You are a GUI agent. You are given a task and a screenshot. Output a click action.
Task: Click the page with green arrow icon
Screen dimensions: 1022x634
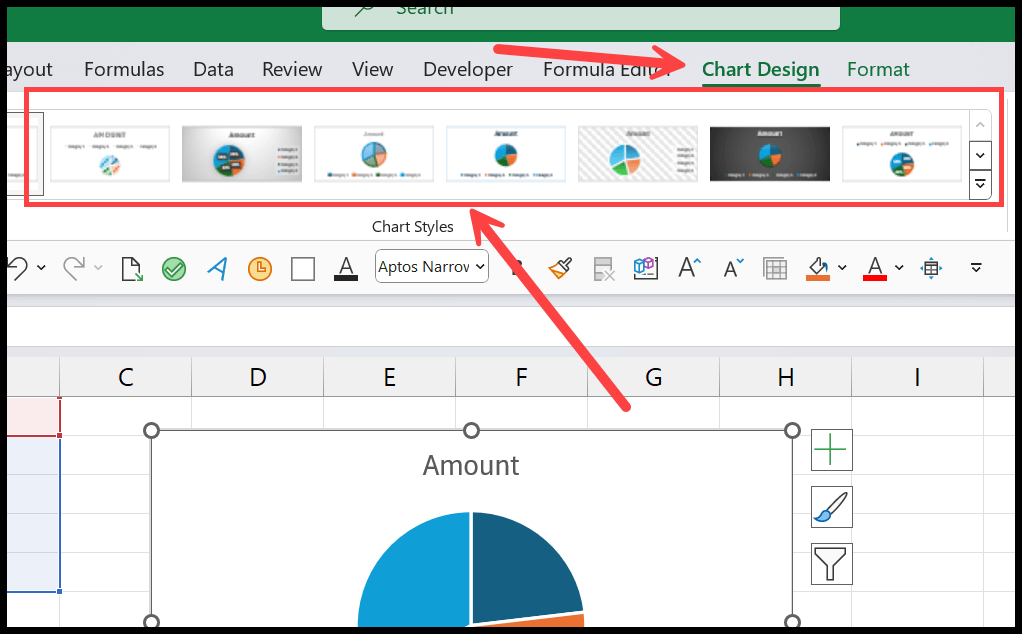coord(132,268)
